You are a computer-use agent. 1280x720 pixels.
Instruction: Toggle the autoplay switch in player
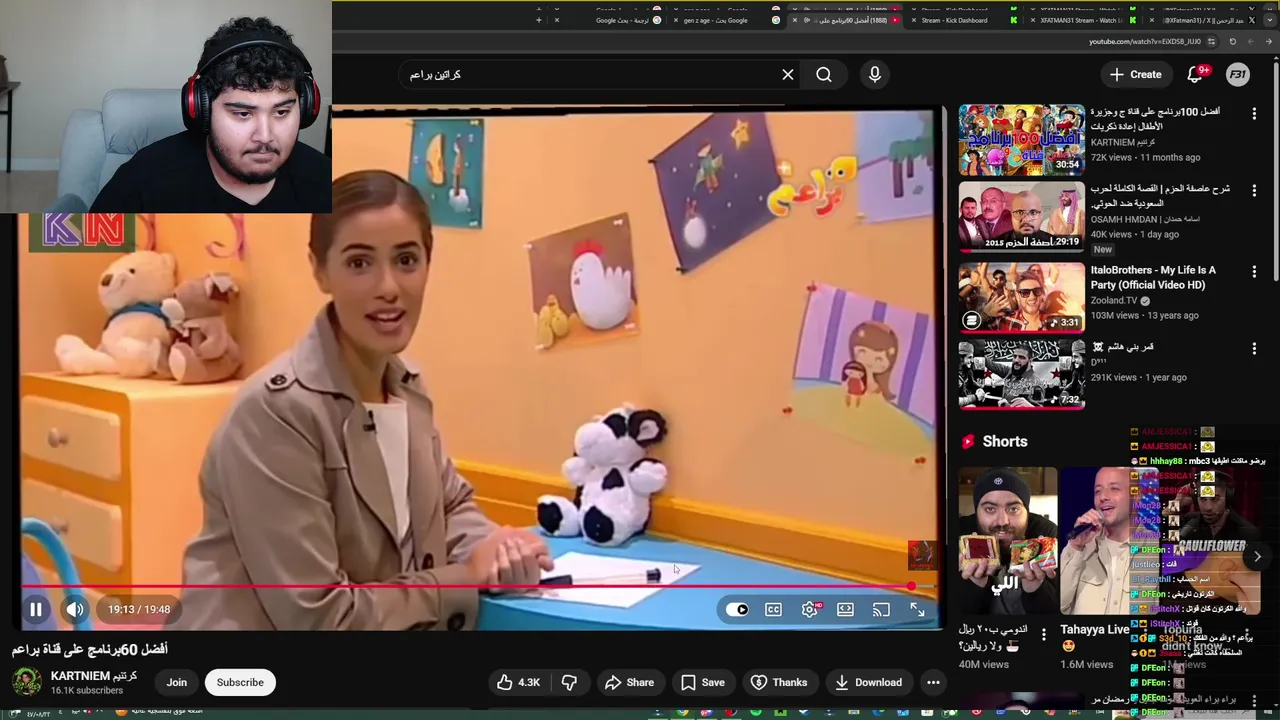click(x=738, y=609)
